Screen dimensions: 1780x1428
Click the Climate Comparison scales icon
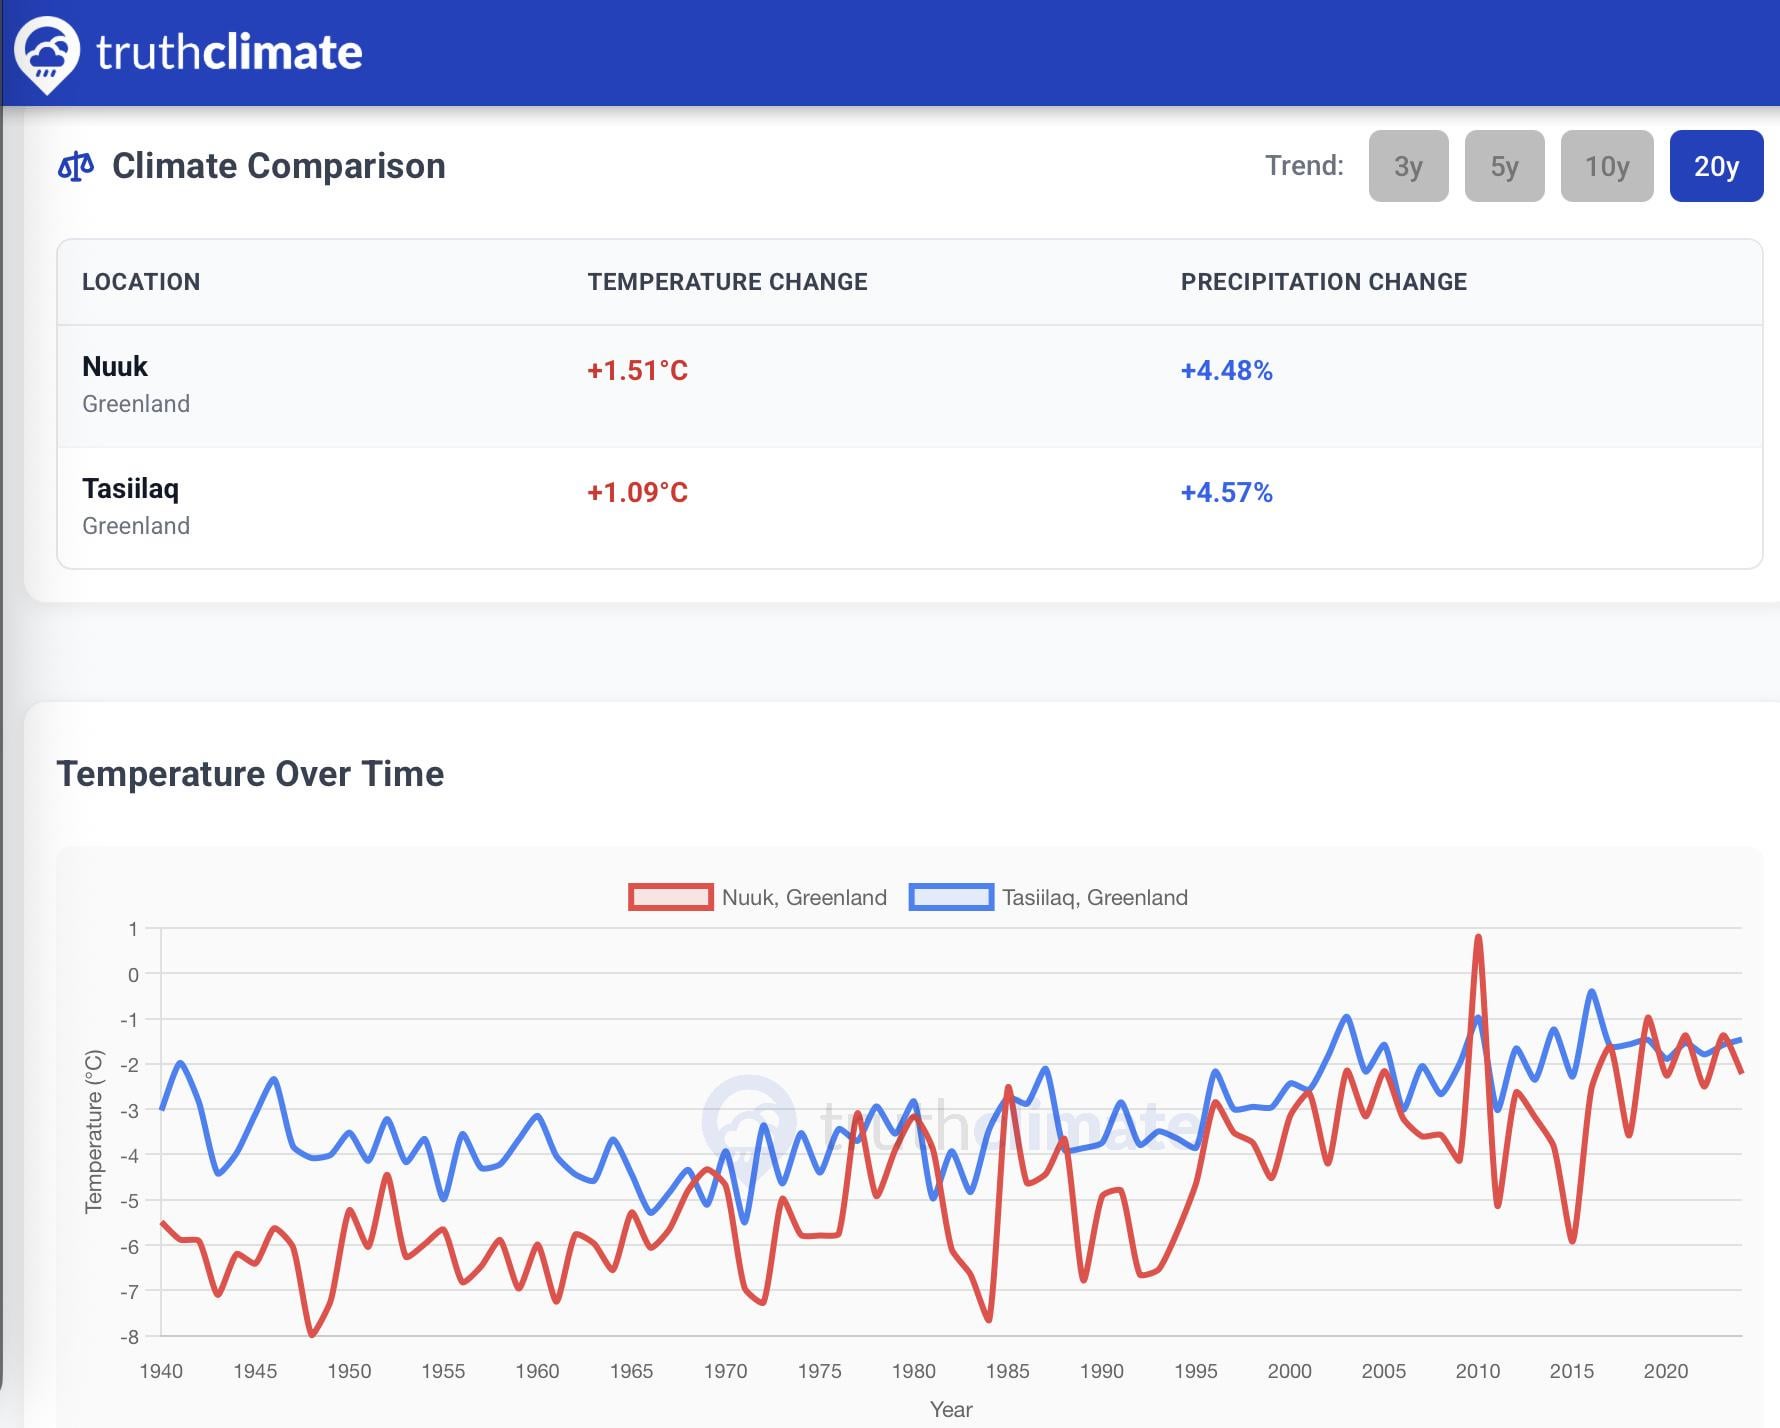coord(76,166)
